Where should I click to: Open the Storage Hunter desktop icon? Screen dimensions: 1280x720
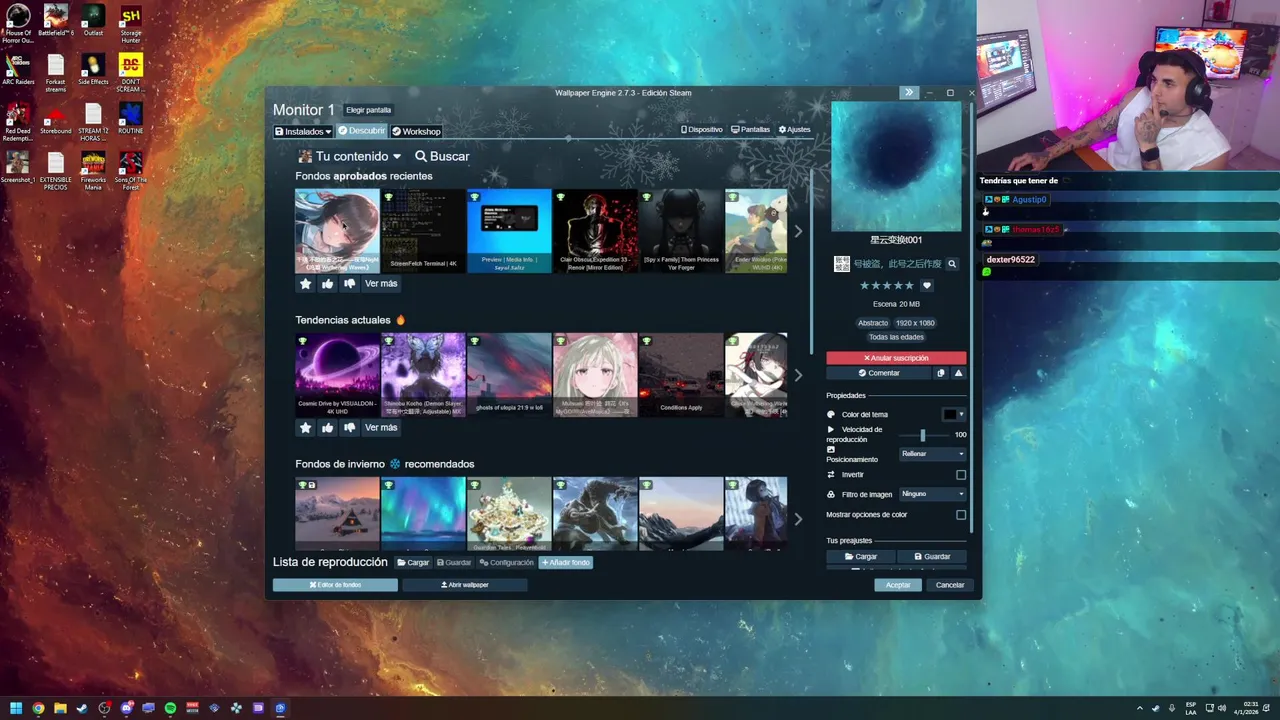(x=131, y=24)
